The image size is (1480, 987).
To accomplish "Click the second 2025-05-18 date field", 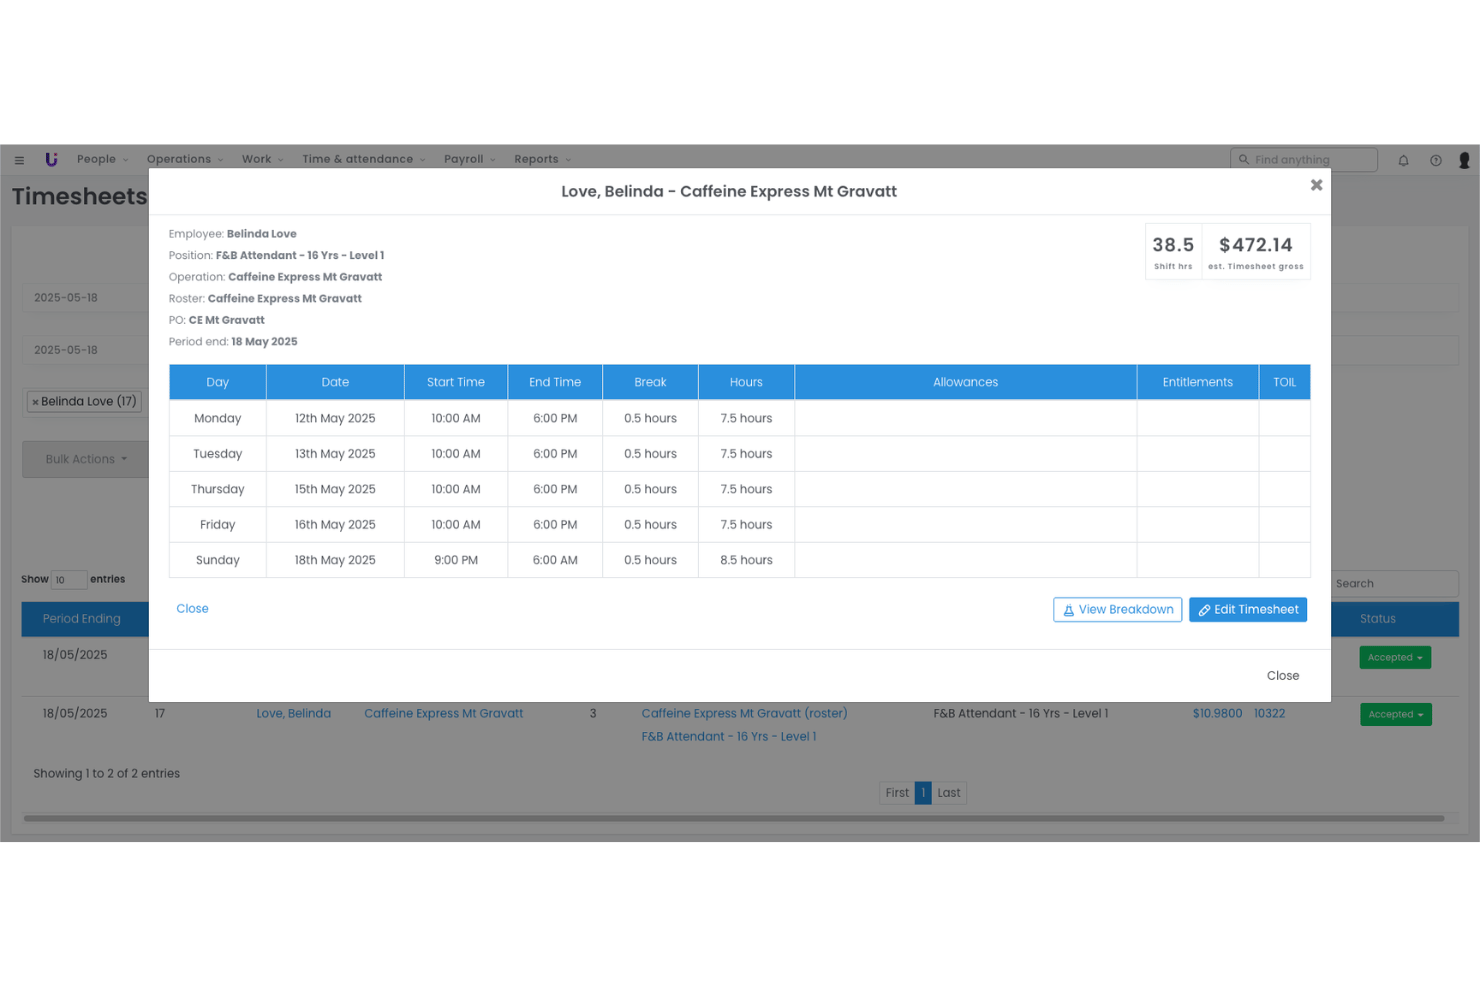I will [86, 350].
